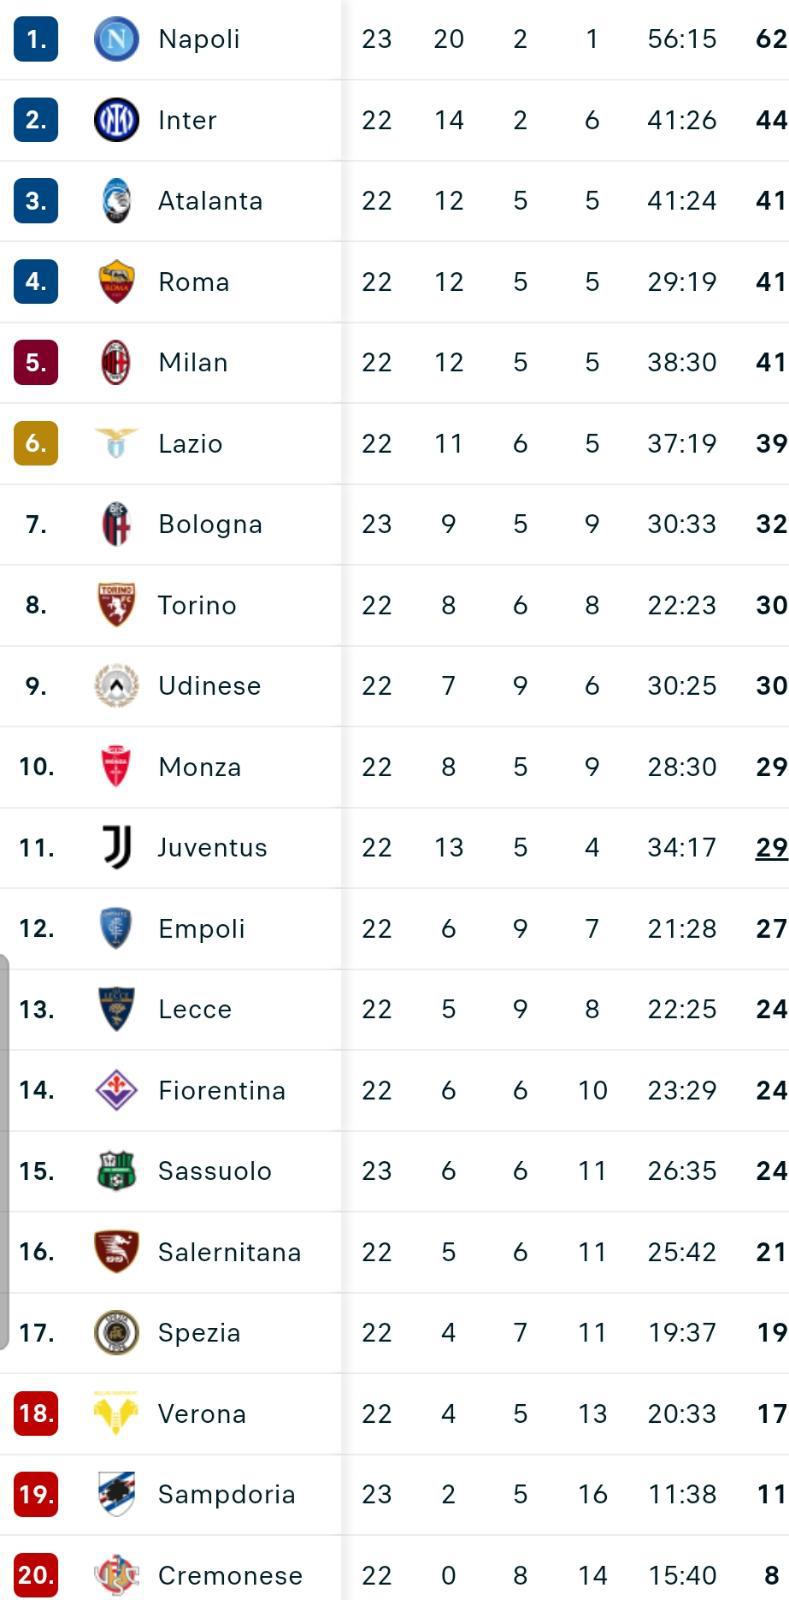
Task: Open the Atalanta team name link
Action: 210,201
